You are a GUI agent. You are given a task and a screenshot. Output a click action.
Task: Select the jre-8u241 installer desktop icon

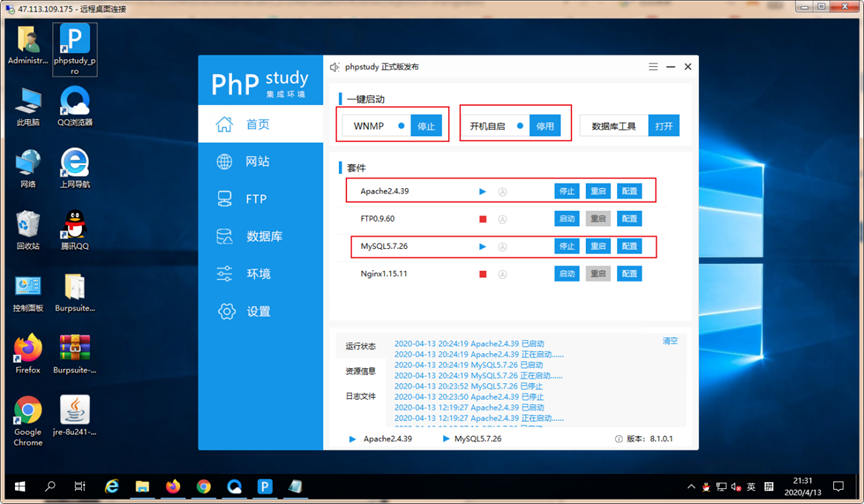(75, 416)
